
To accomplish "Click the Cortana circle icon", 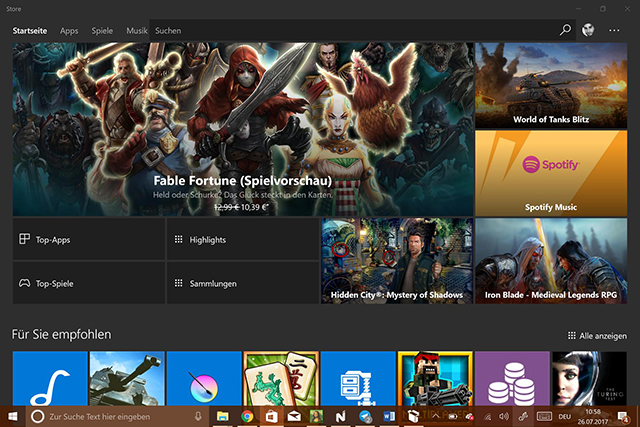I will pyautogui.click(x=38, y=416).
